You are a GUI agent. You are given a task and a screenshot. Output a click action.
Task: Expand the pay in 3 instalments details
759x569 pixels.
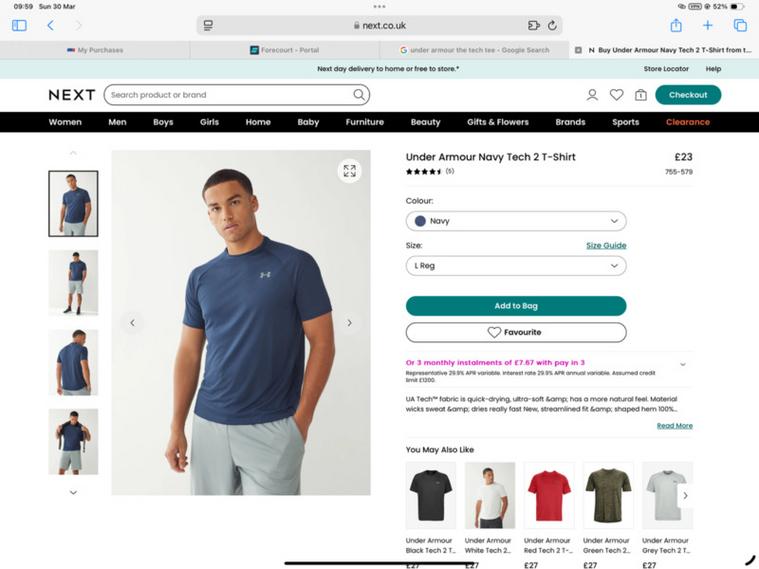point(683,364)
